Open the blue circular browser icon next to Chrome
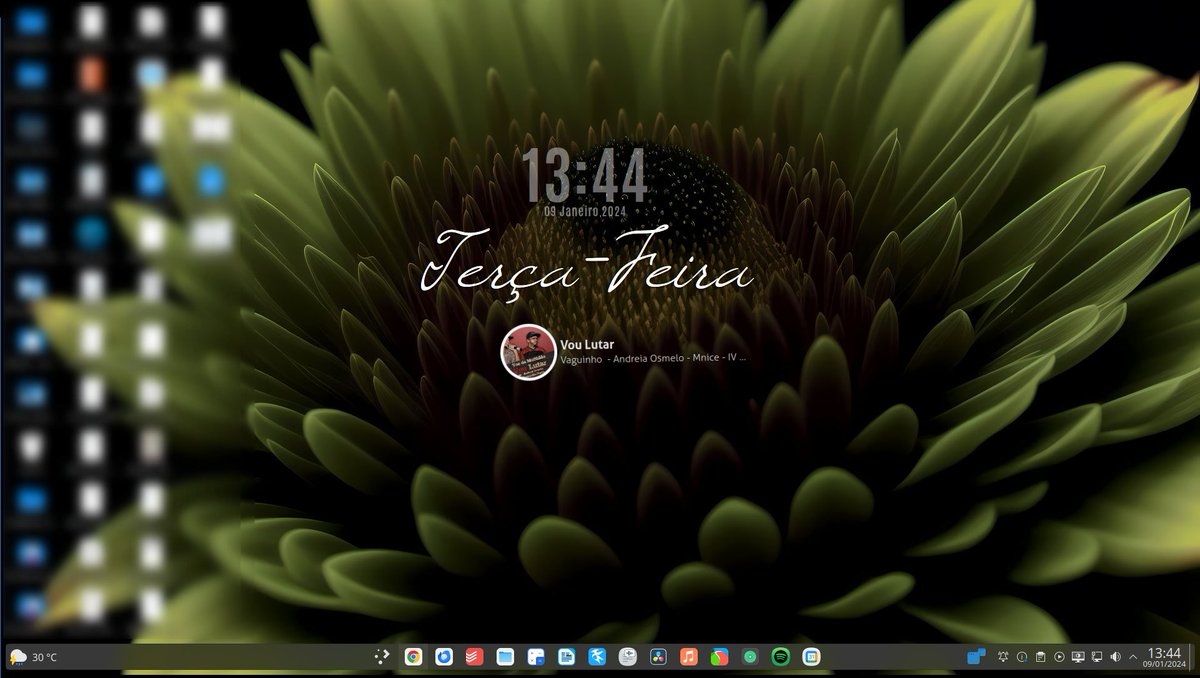The width and height of the screenshot is (1200, 678). point(444,657)
